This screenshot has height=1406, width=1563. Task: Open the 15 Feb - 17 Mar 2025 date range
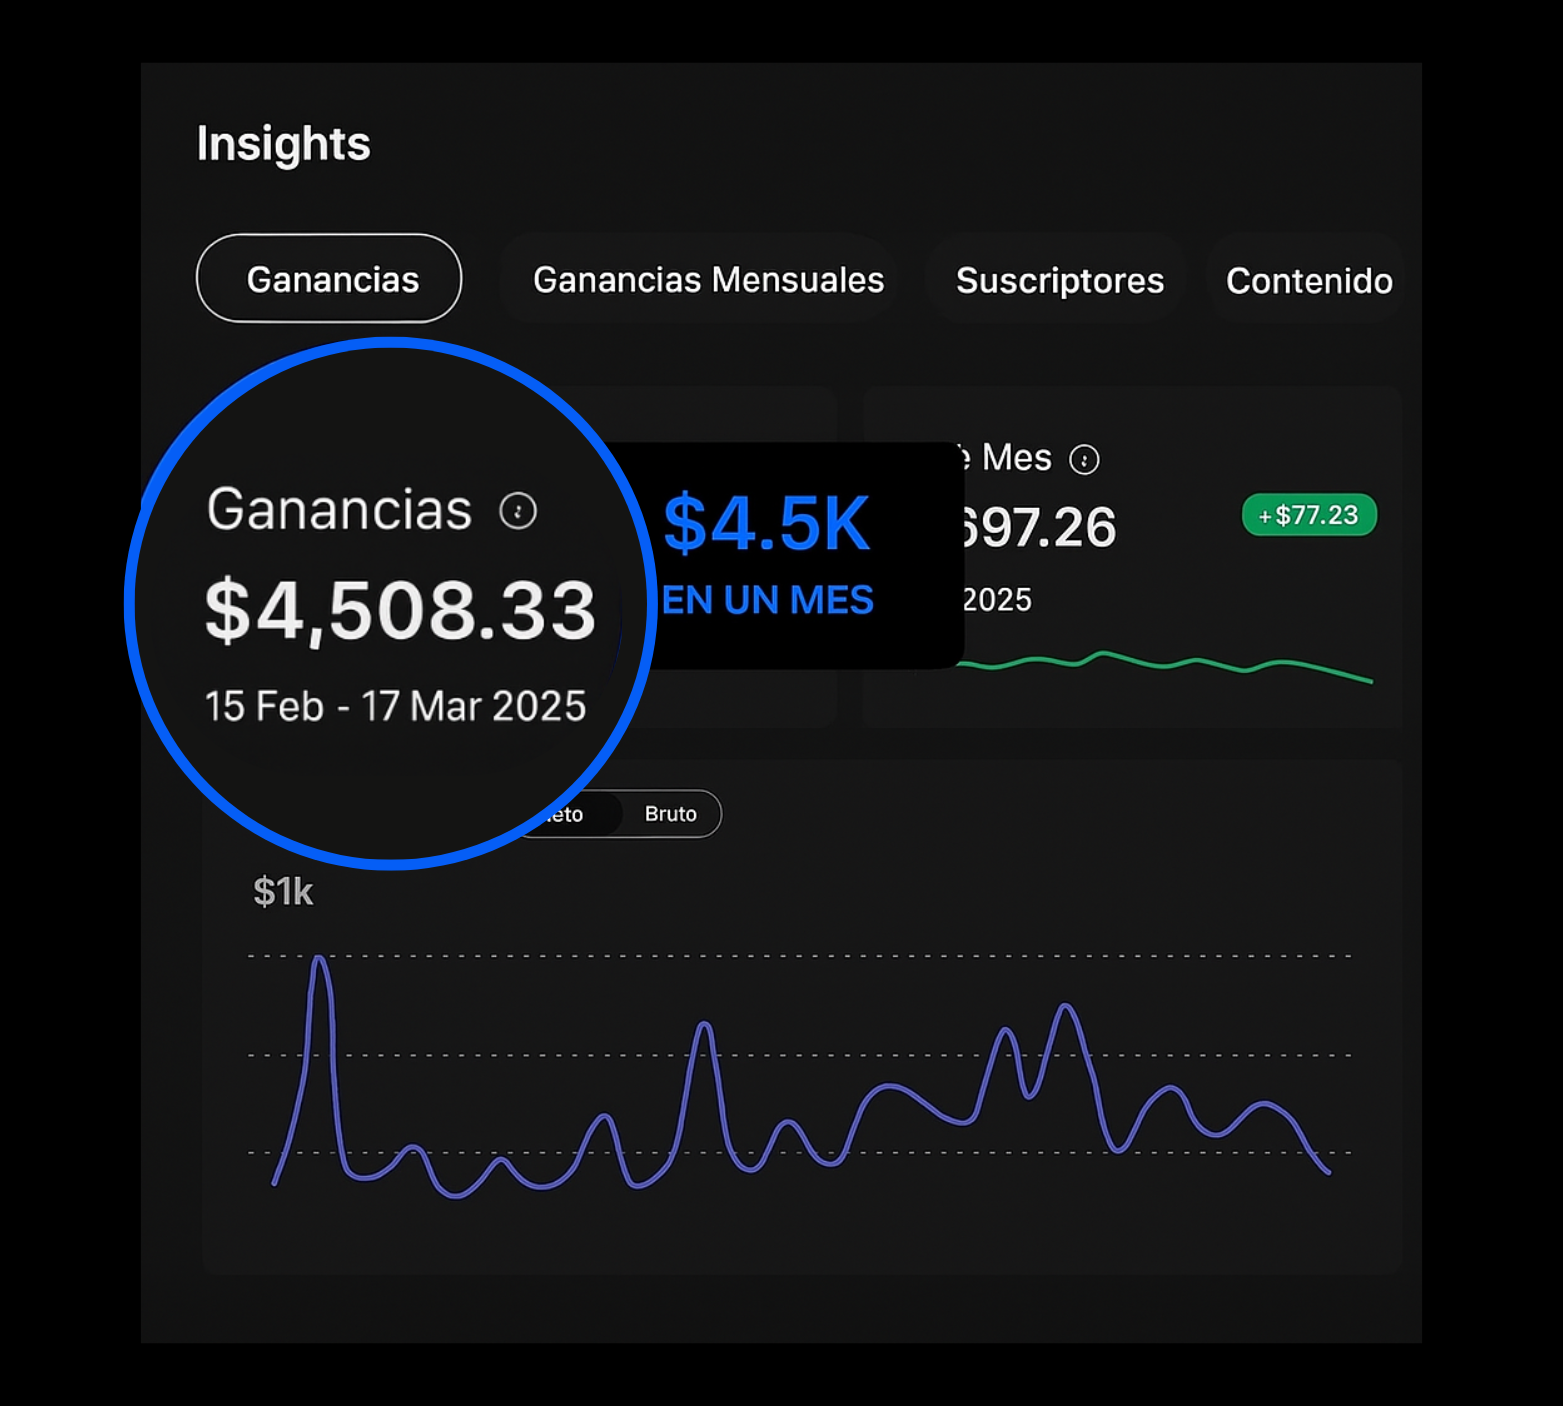(395, 706)
